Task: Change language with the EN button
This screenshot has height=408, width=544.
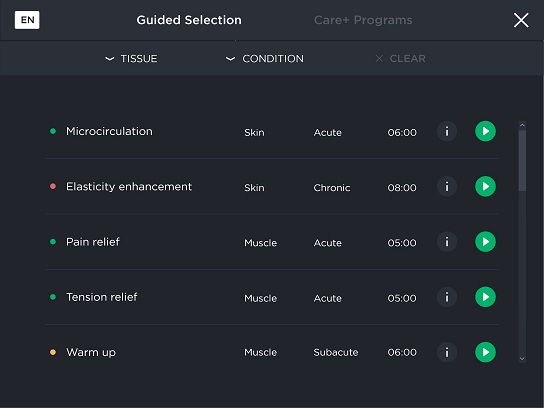Action: 27,20
